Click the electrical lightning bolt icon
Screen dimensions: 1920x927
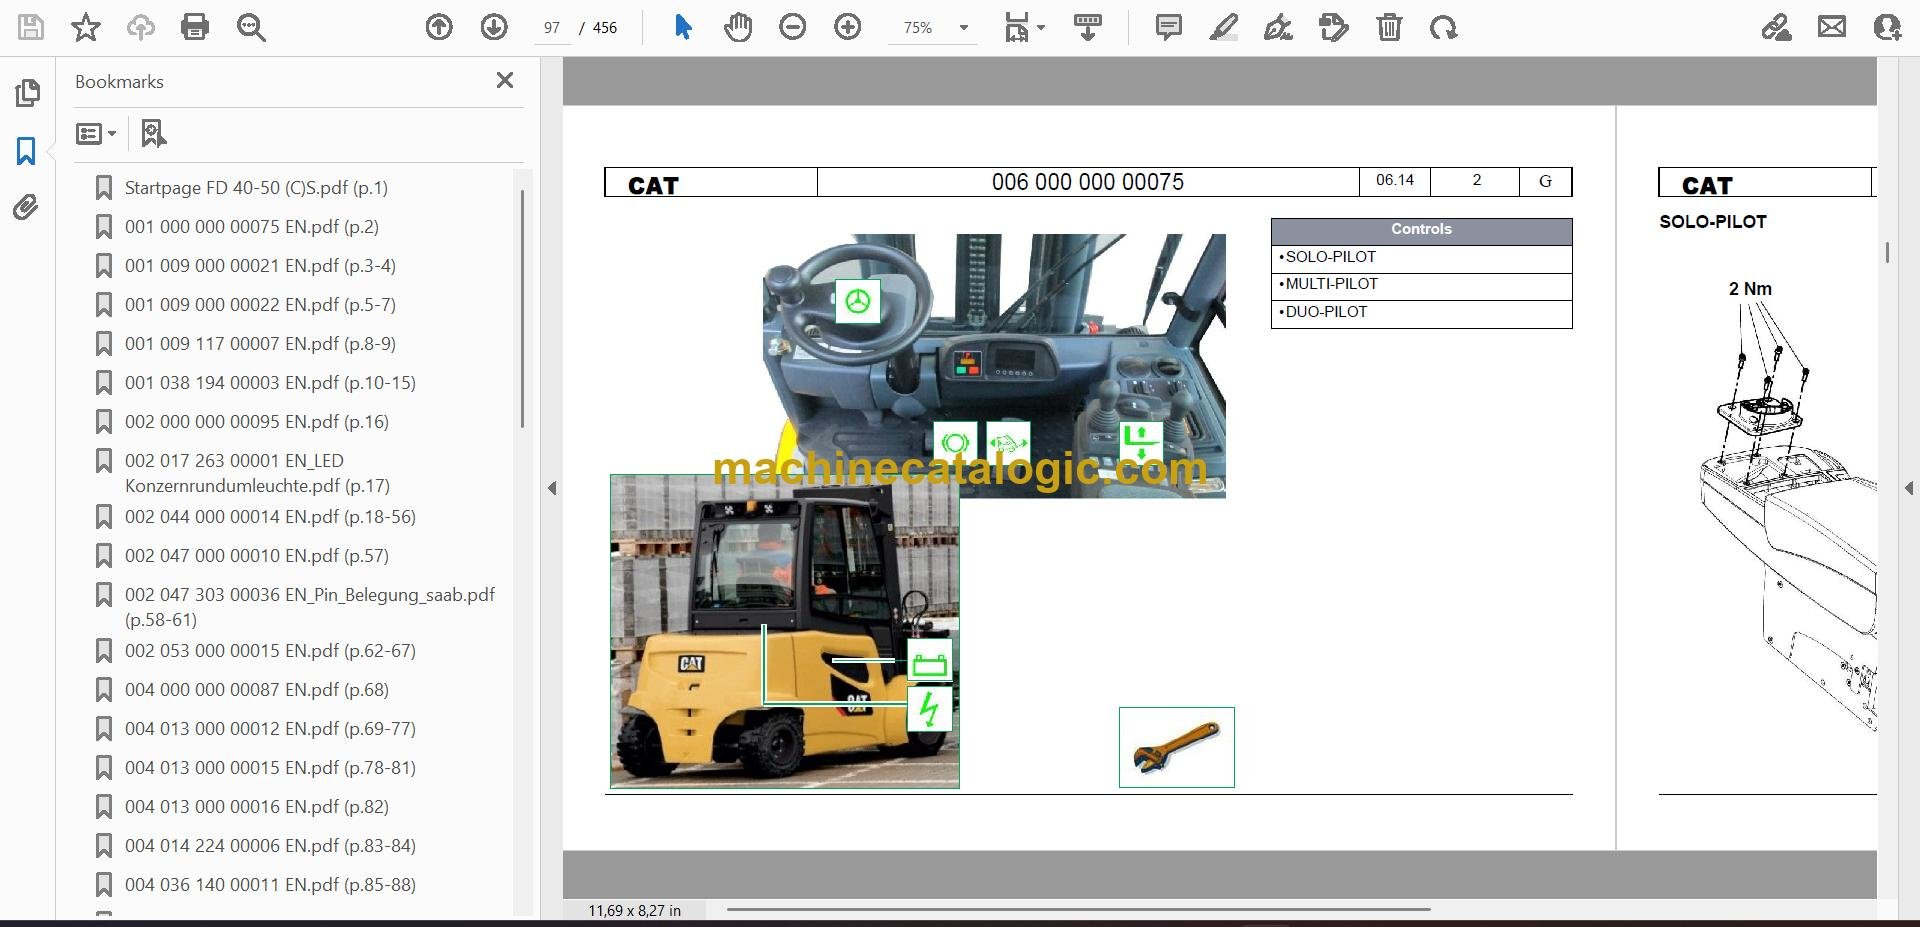point(930,709)
